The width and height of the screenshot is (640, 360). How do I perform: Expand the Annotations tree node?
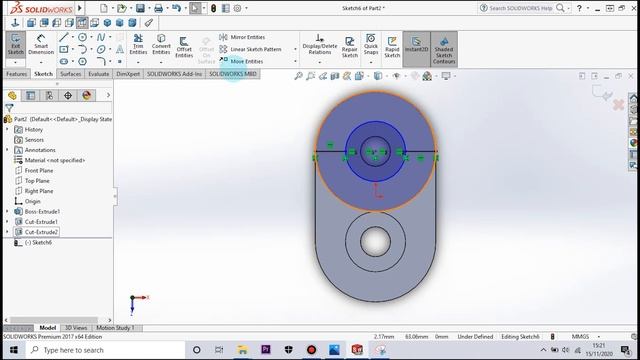(x=7, y=150)
